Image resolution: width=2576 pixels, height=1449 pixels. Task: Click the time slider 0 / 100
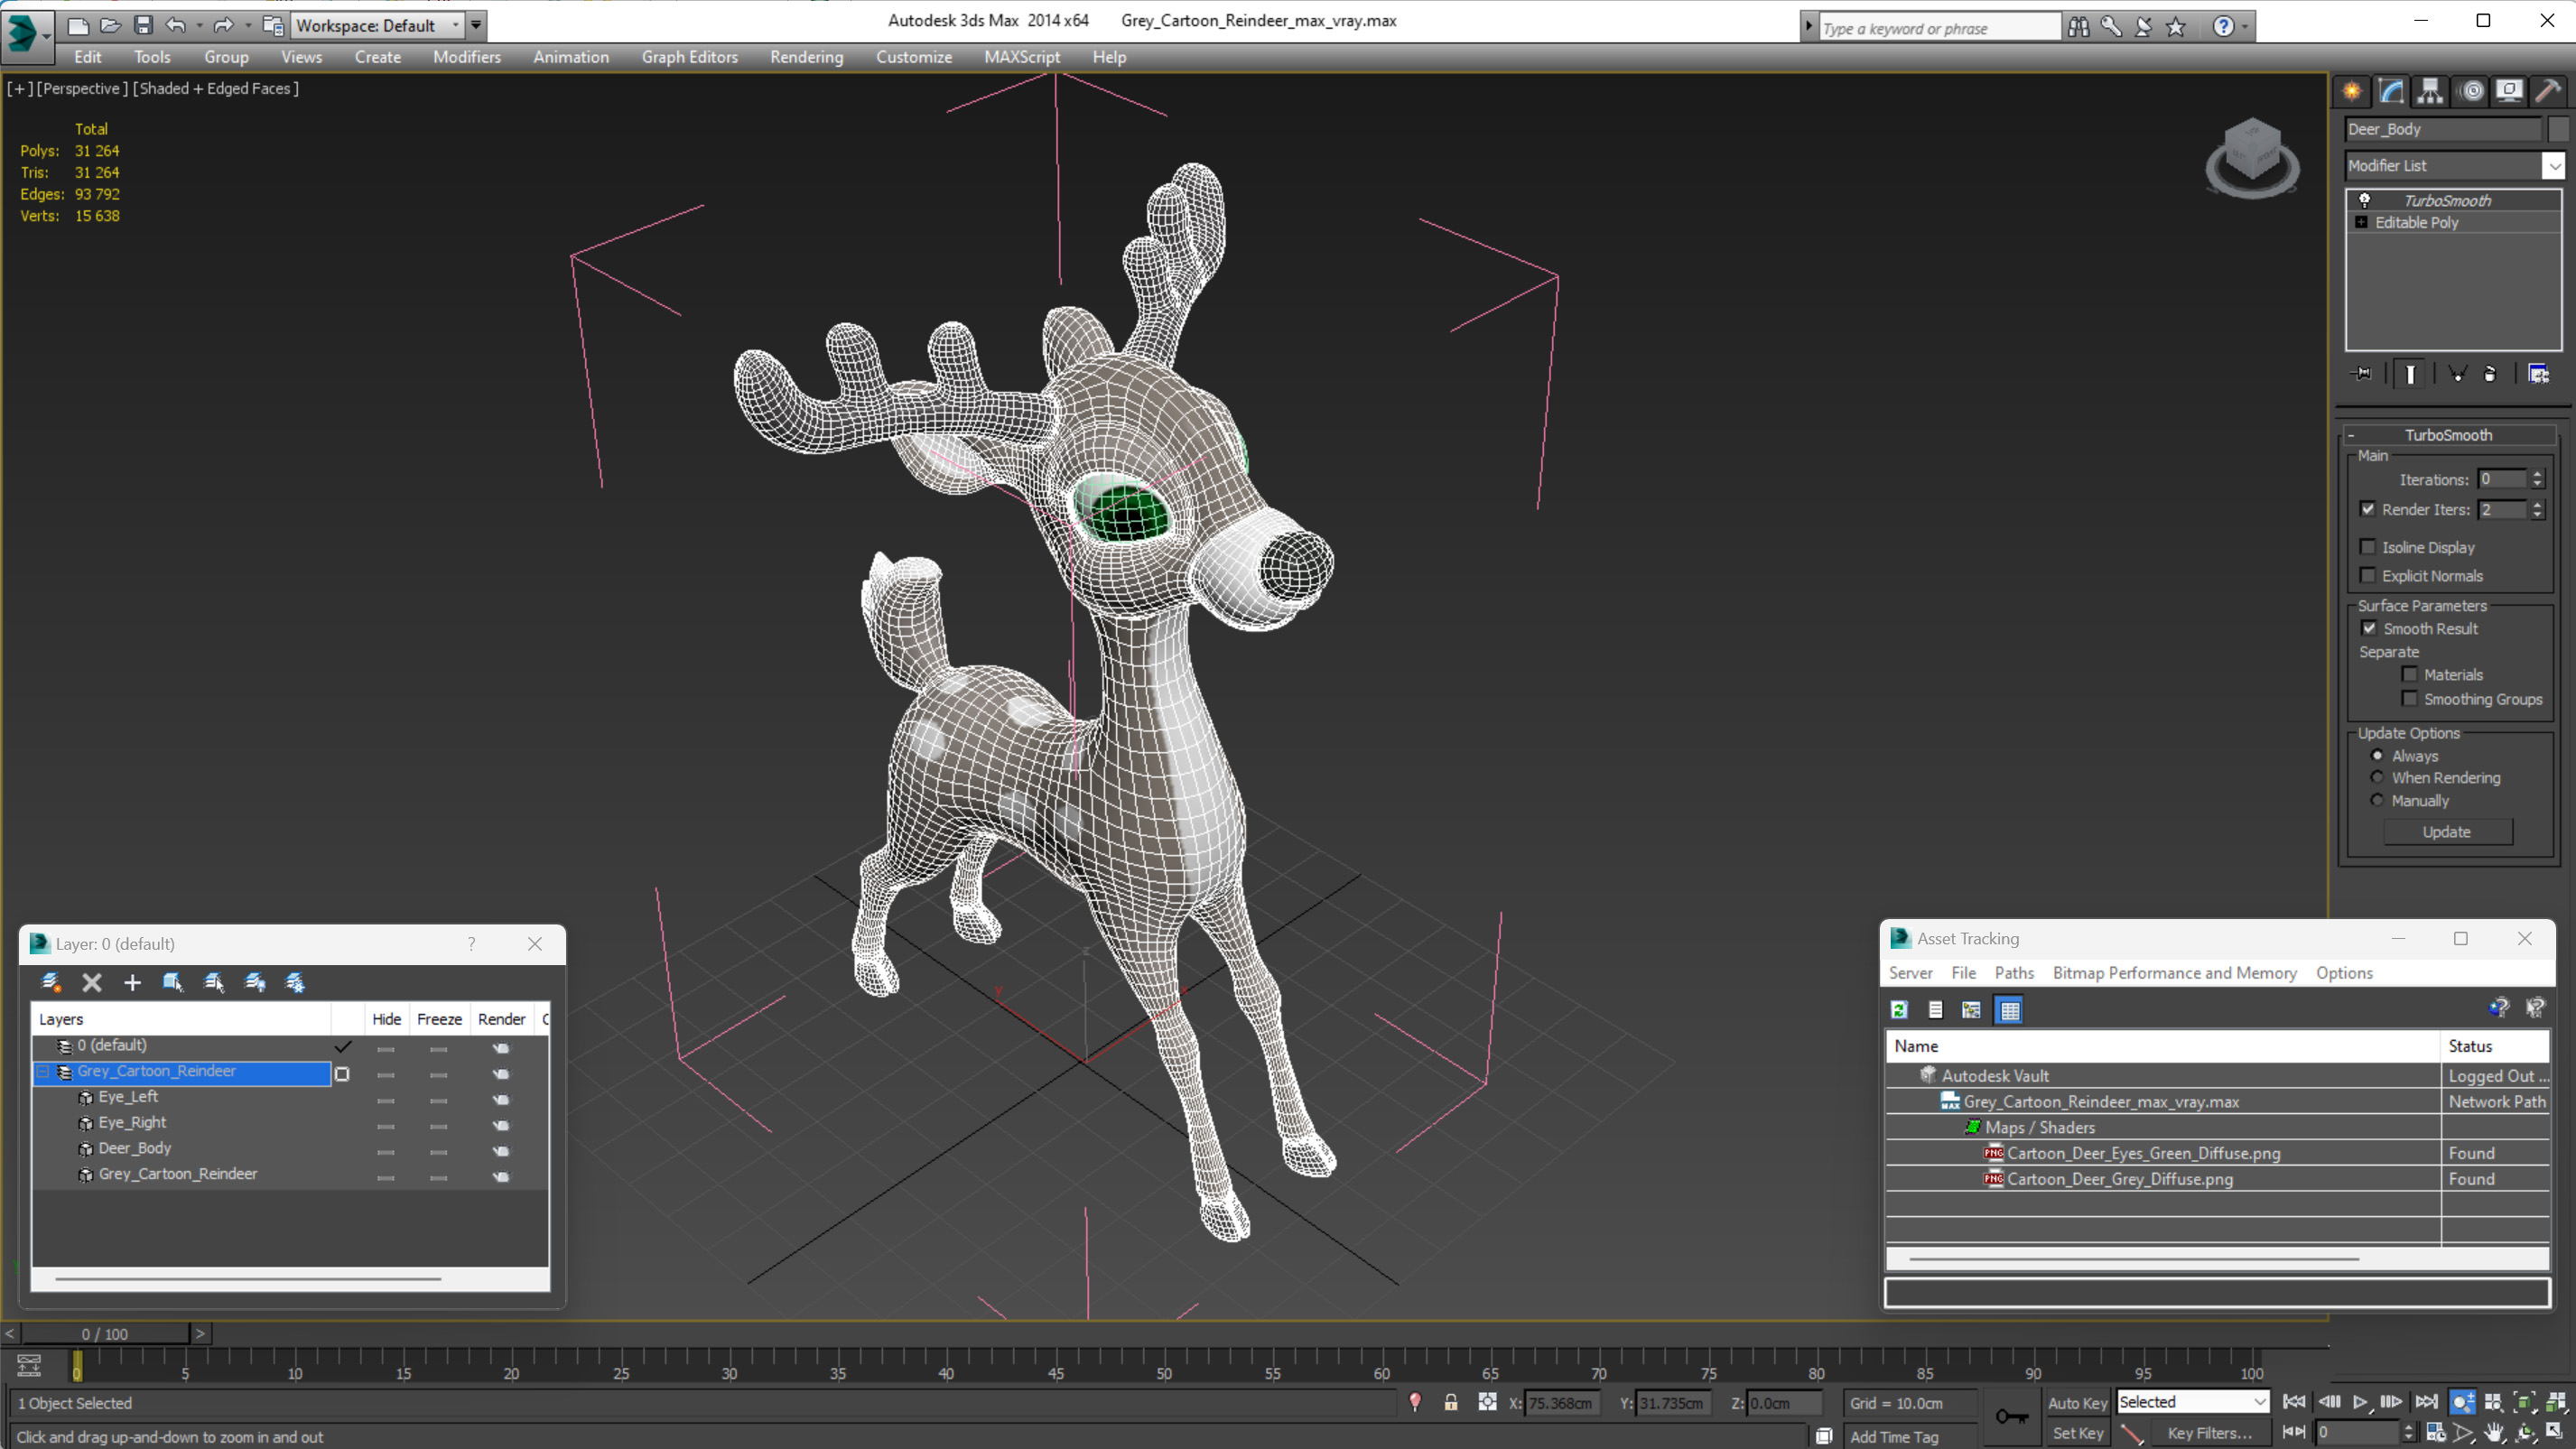click(x=105, y=1333)
